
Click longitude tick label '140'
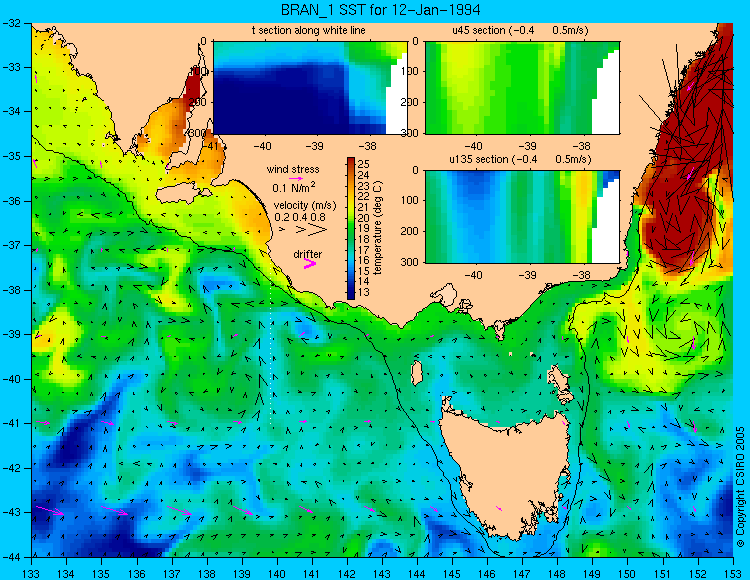277,573
